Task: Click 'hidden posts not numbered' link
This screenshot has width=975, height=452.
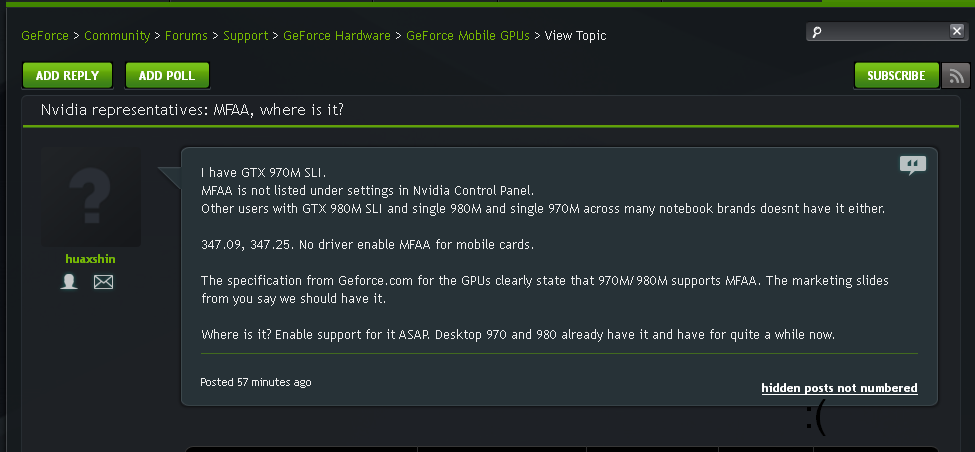Action: (x=839, y=388)
